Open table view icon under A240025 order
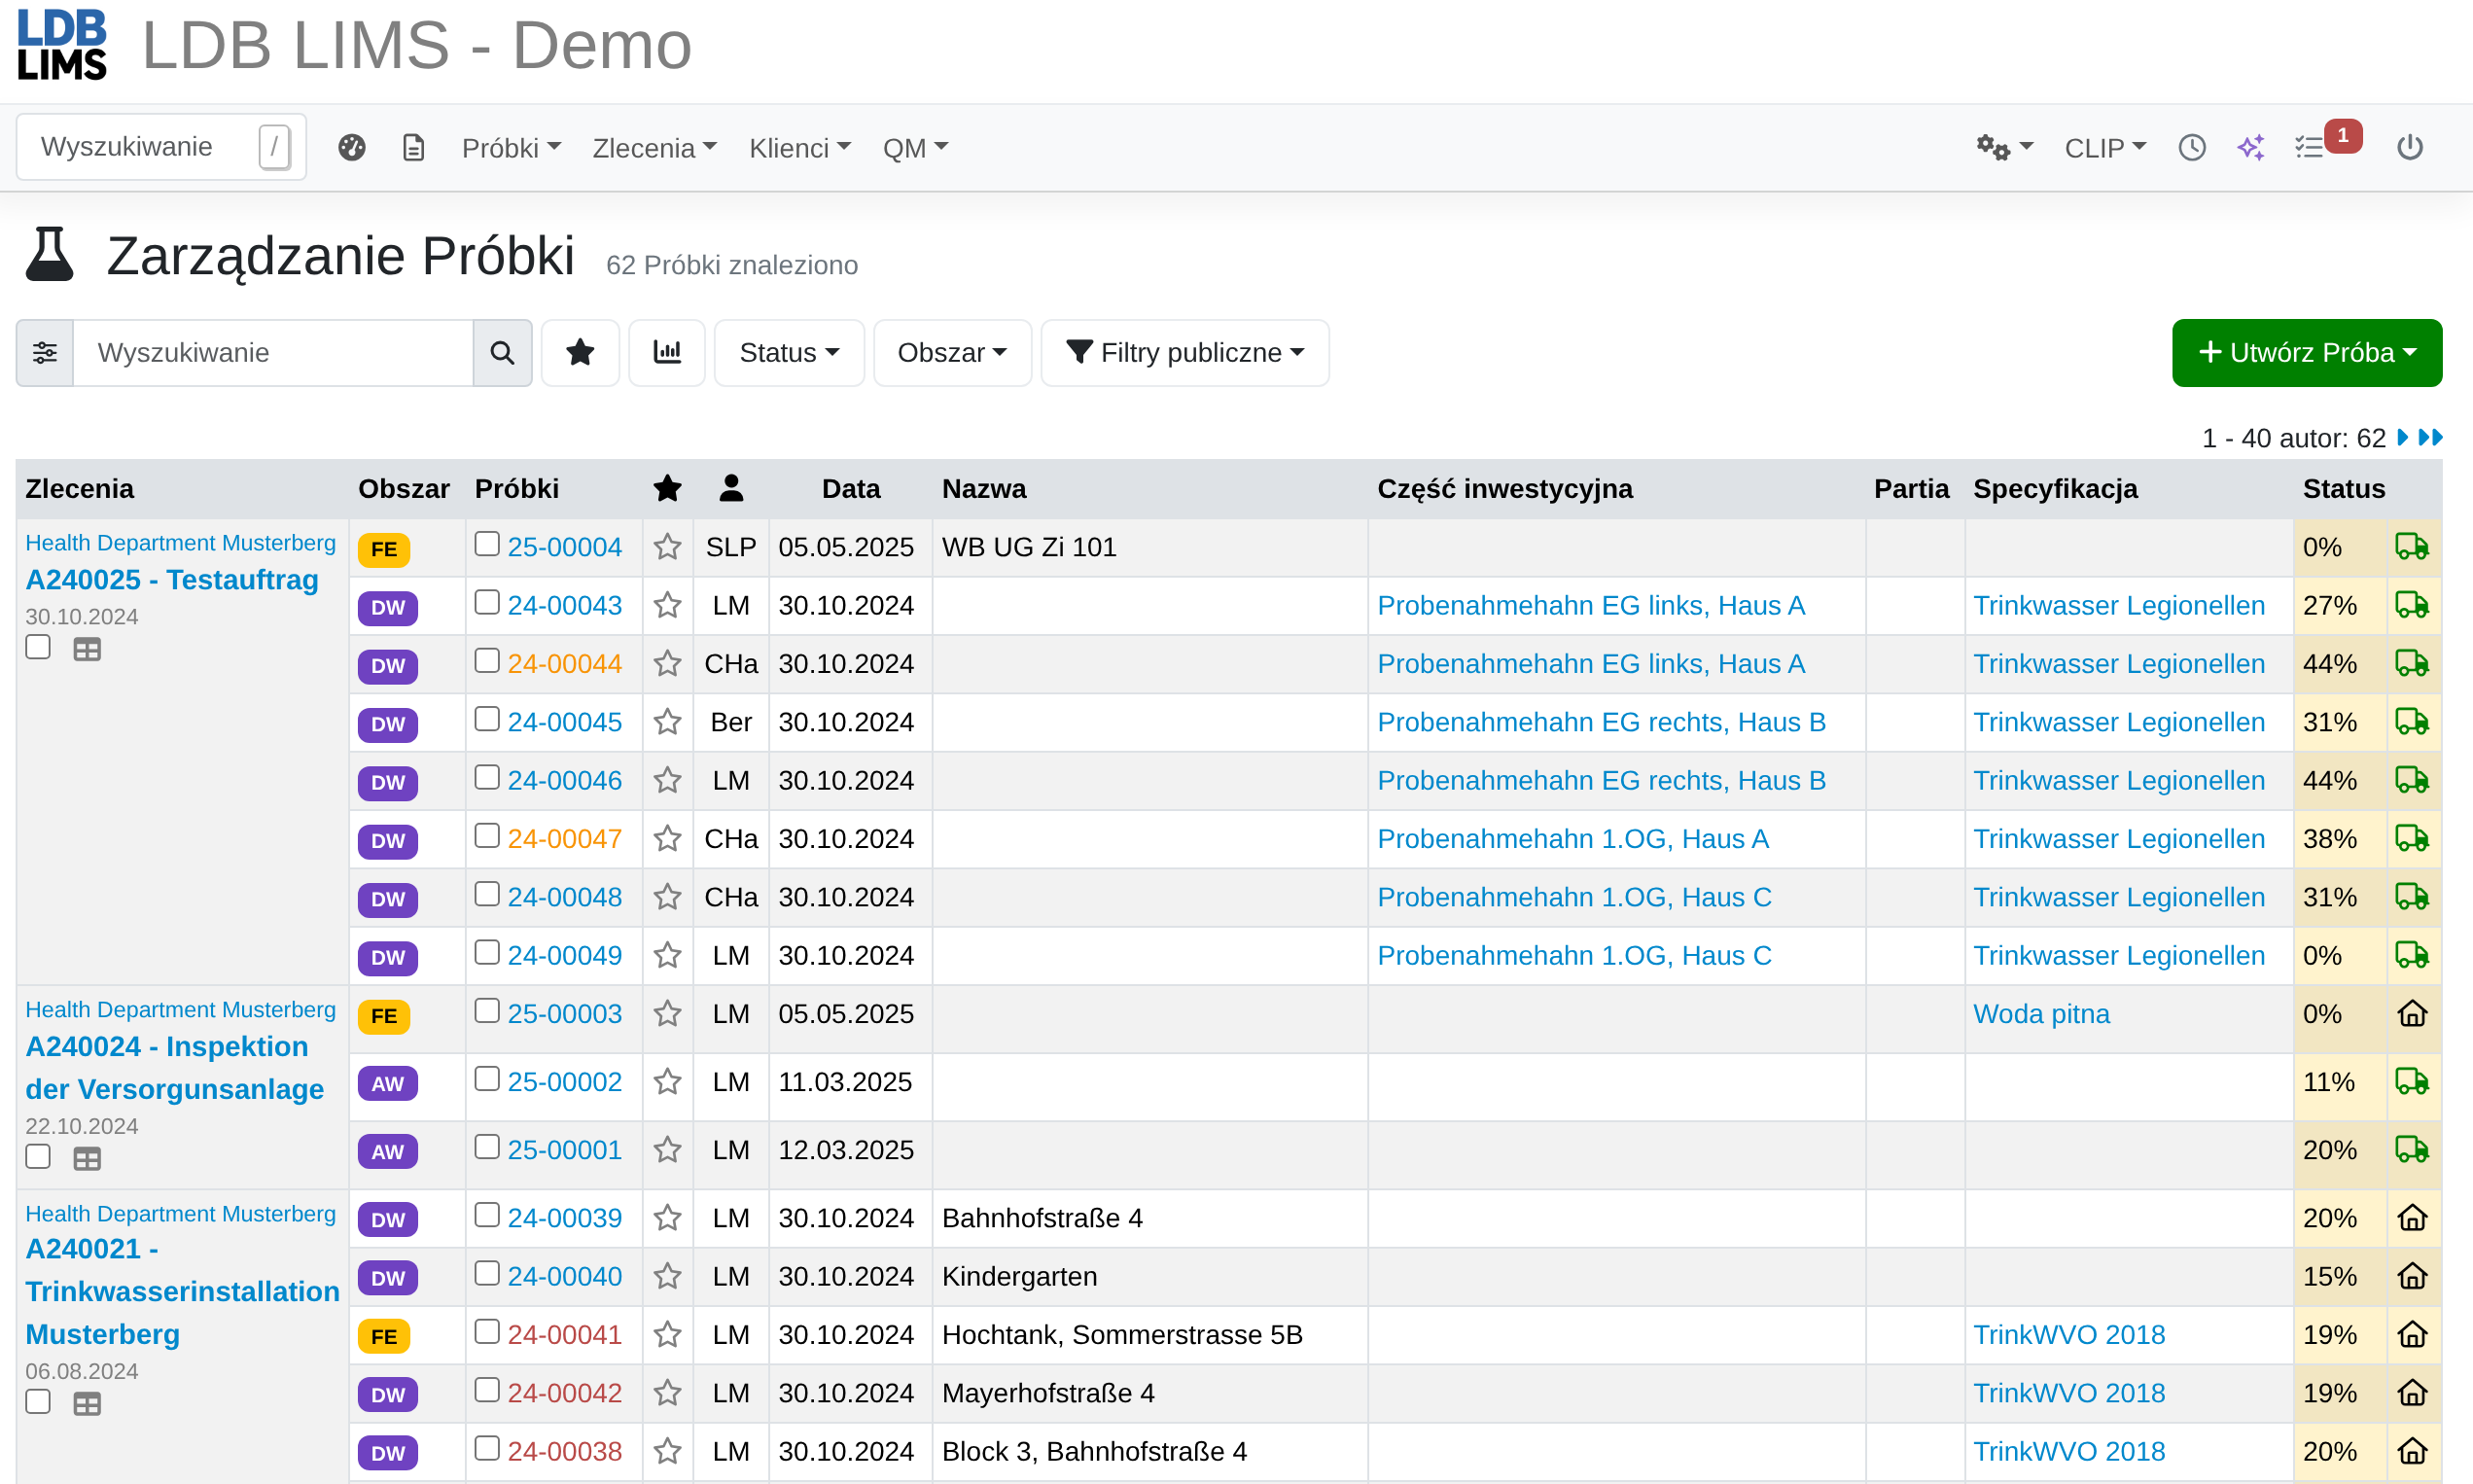This screenshot has width=2473, height=1484. click(87, 650)
